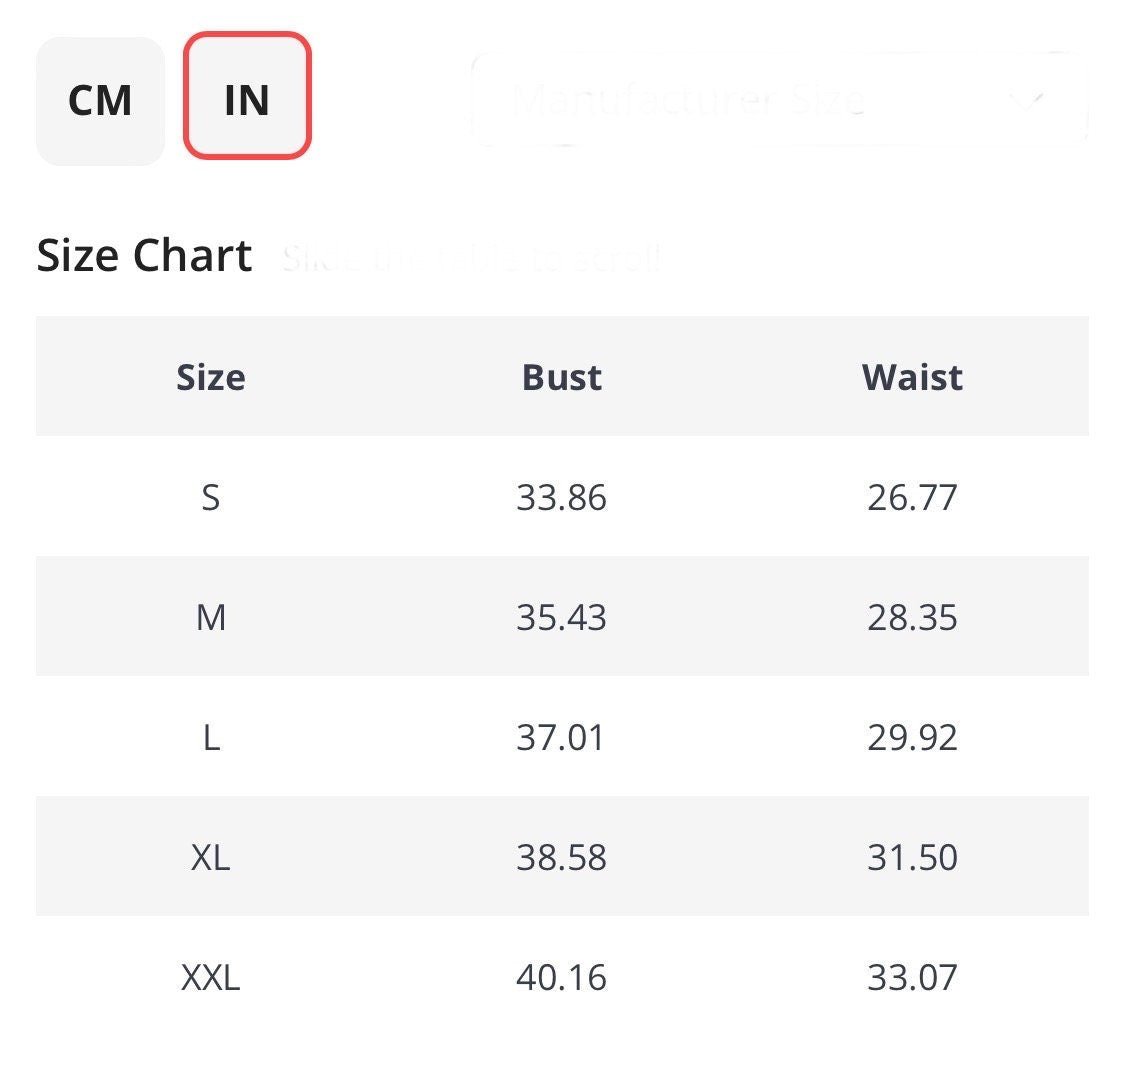Switch units to CM
1125x1069 pixels.
(100, 100)
